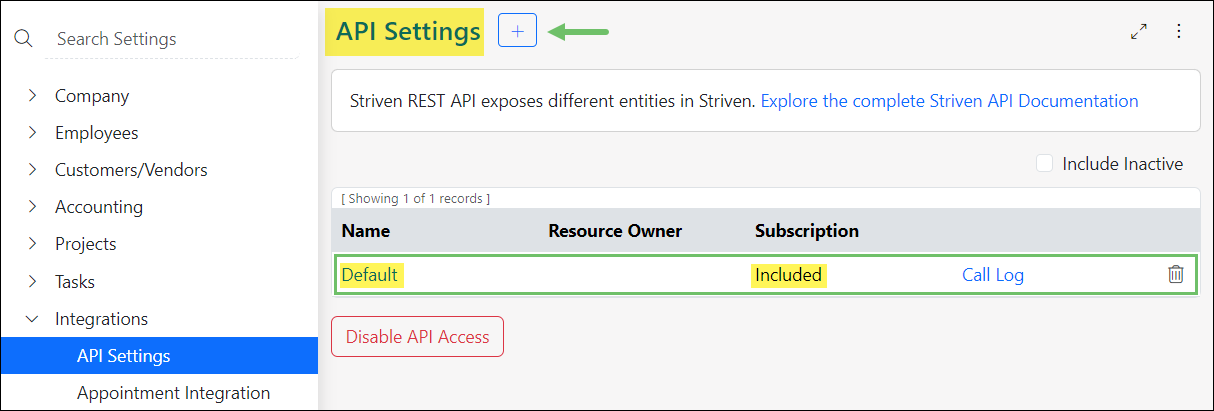This screenshot has height=411, width=1214.
Task: Click the search magnifier icon
Action: pyautogui.click(x=23, y=39)
